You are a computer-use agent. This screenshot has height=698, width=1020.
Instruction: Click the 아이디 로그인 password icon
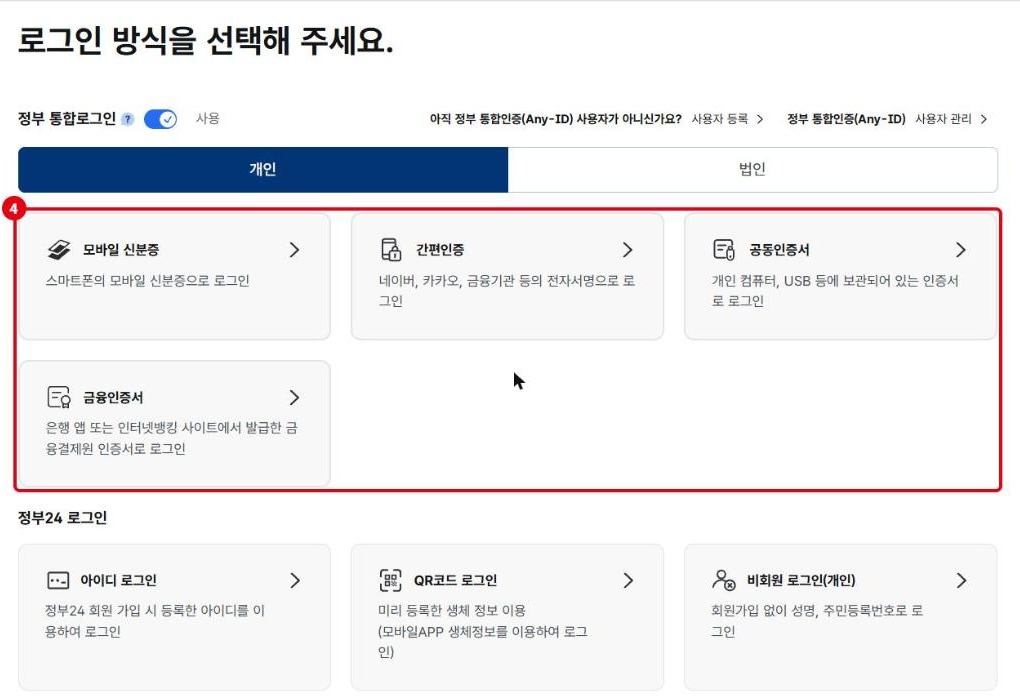pos(58,580)
